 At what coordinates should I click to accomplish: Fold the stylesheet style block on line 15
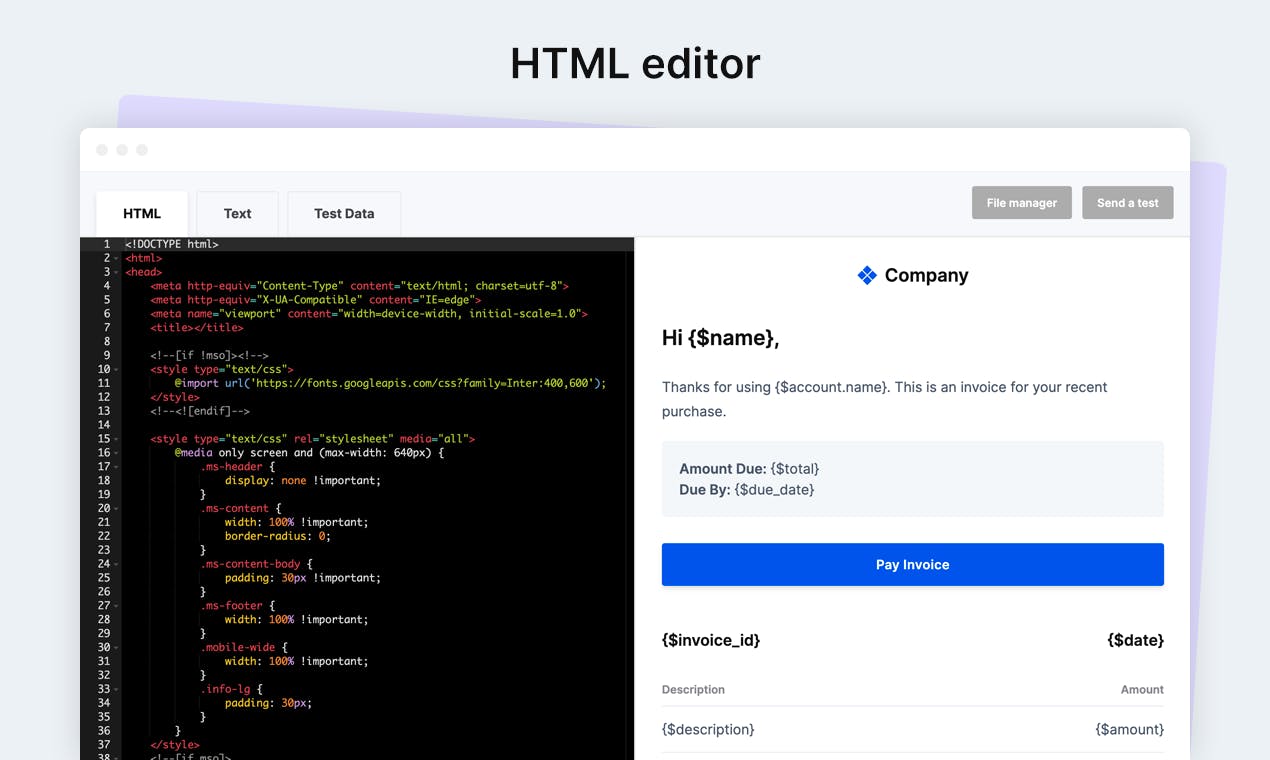116,439
